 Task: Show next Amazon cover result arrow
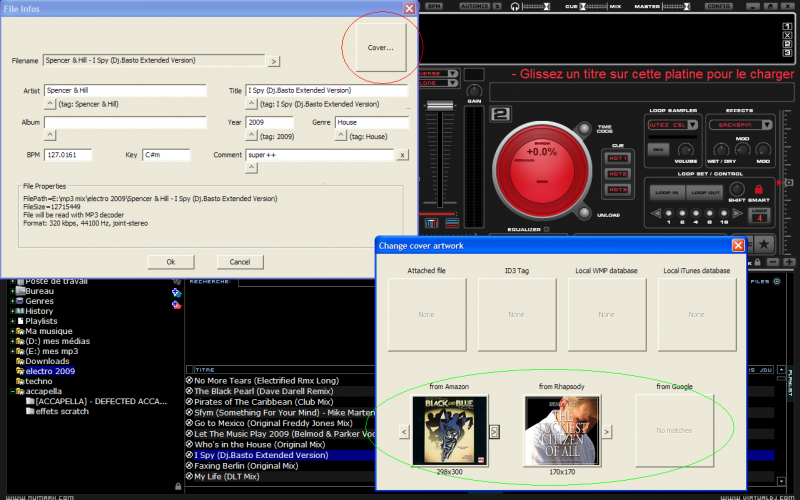tap(495, 431)
